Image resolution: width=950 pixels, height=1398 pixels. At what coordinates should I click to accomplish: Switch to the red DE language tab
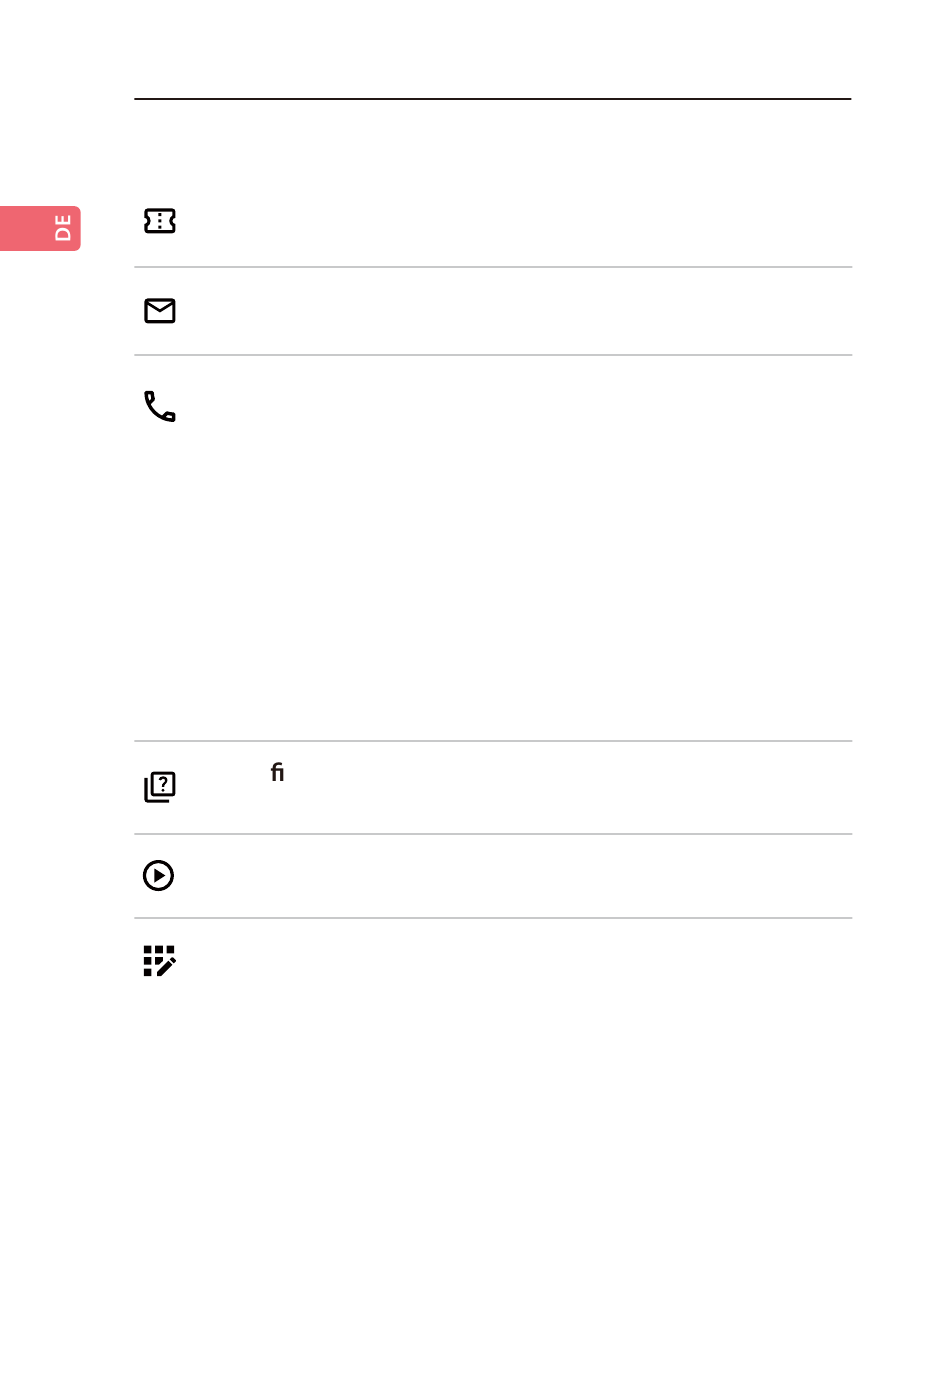tap(40, 228)
